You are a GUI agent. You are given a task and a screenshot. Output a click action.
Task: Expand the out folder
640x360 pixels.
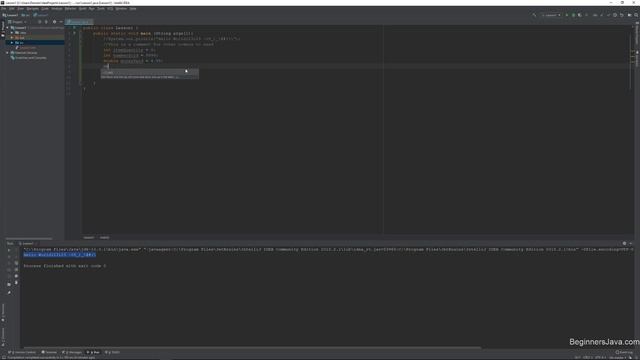click(12, 38)
